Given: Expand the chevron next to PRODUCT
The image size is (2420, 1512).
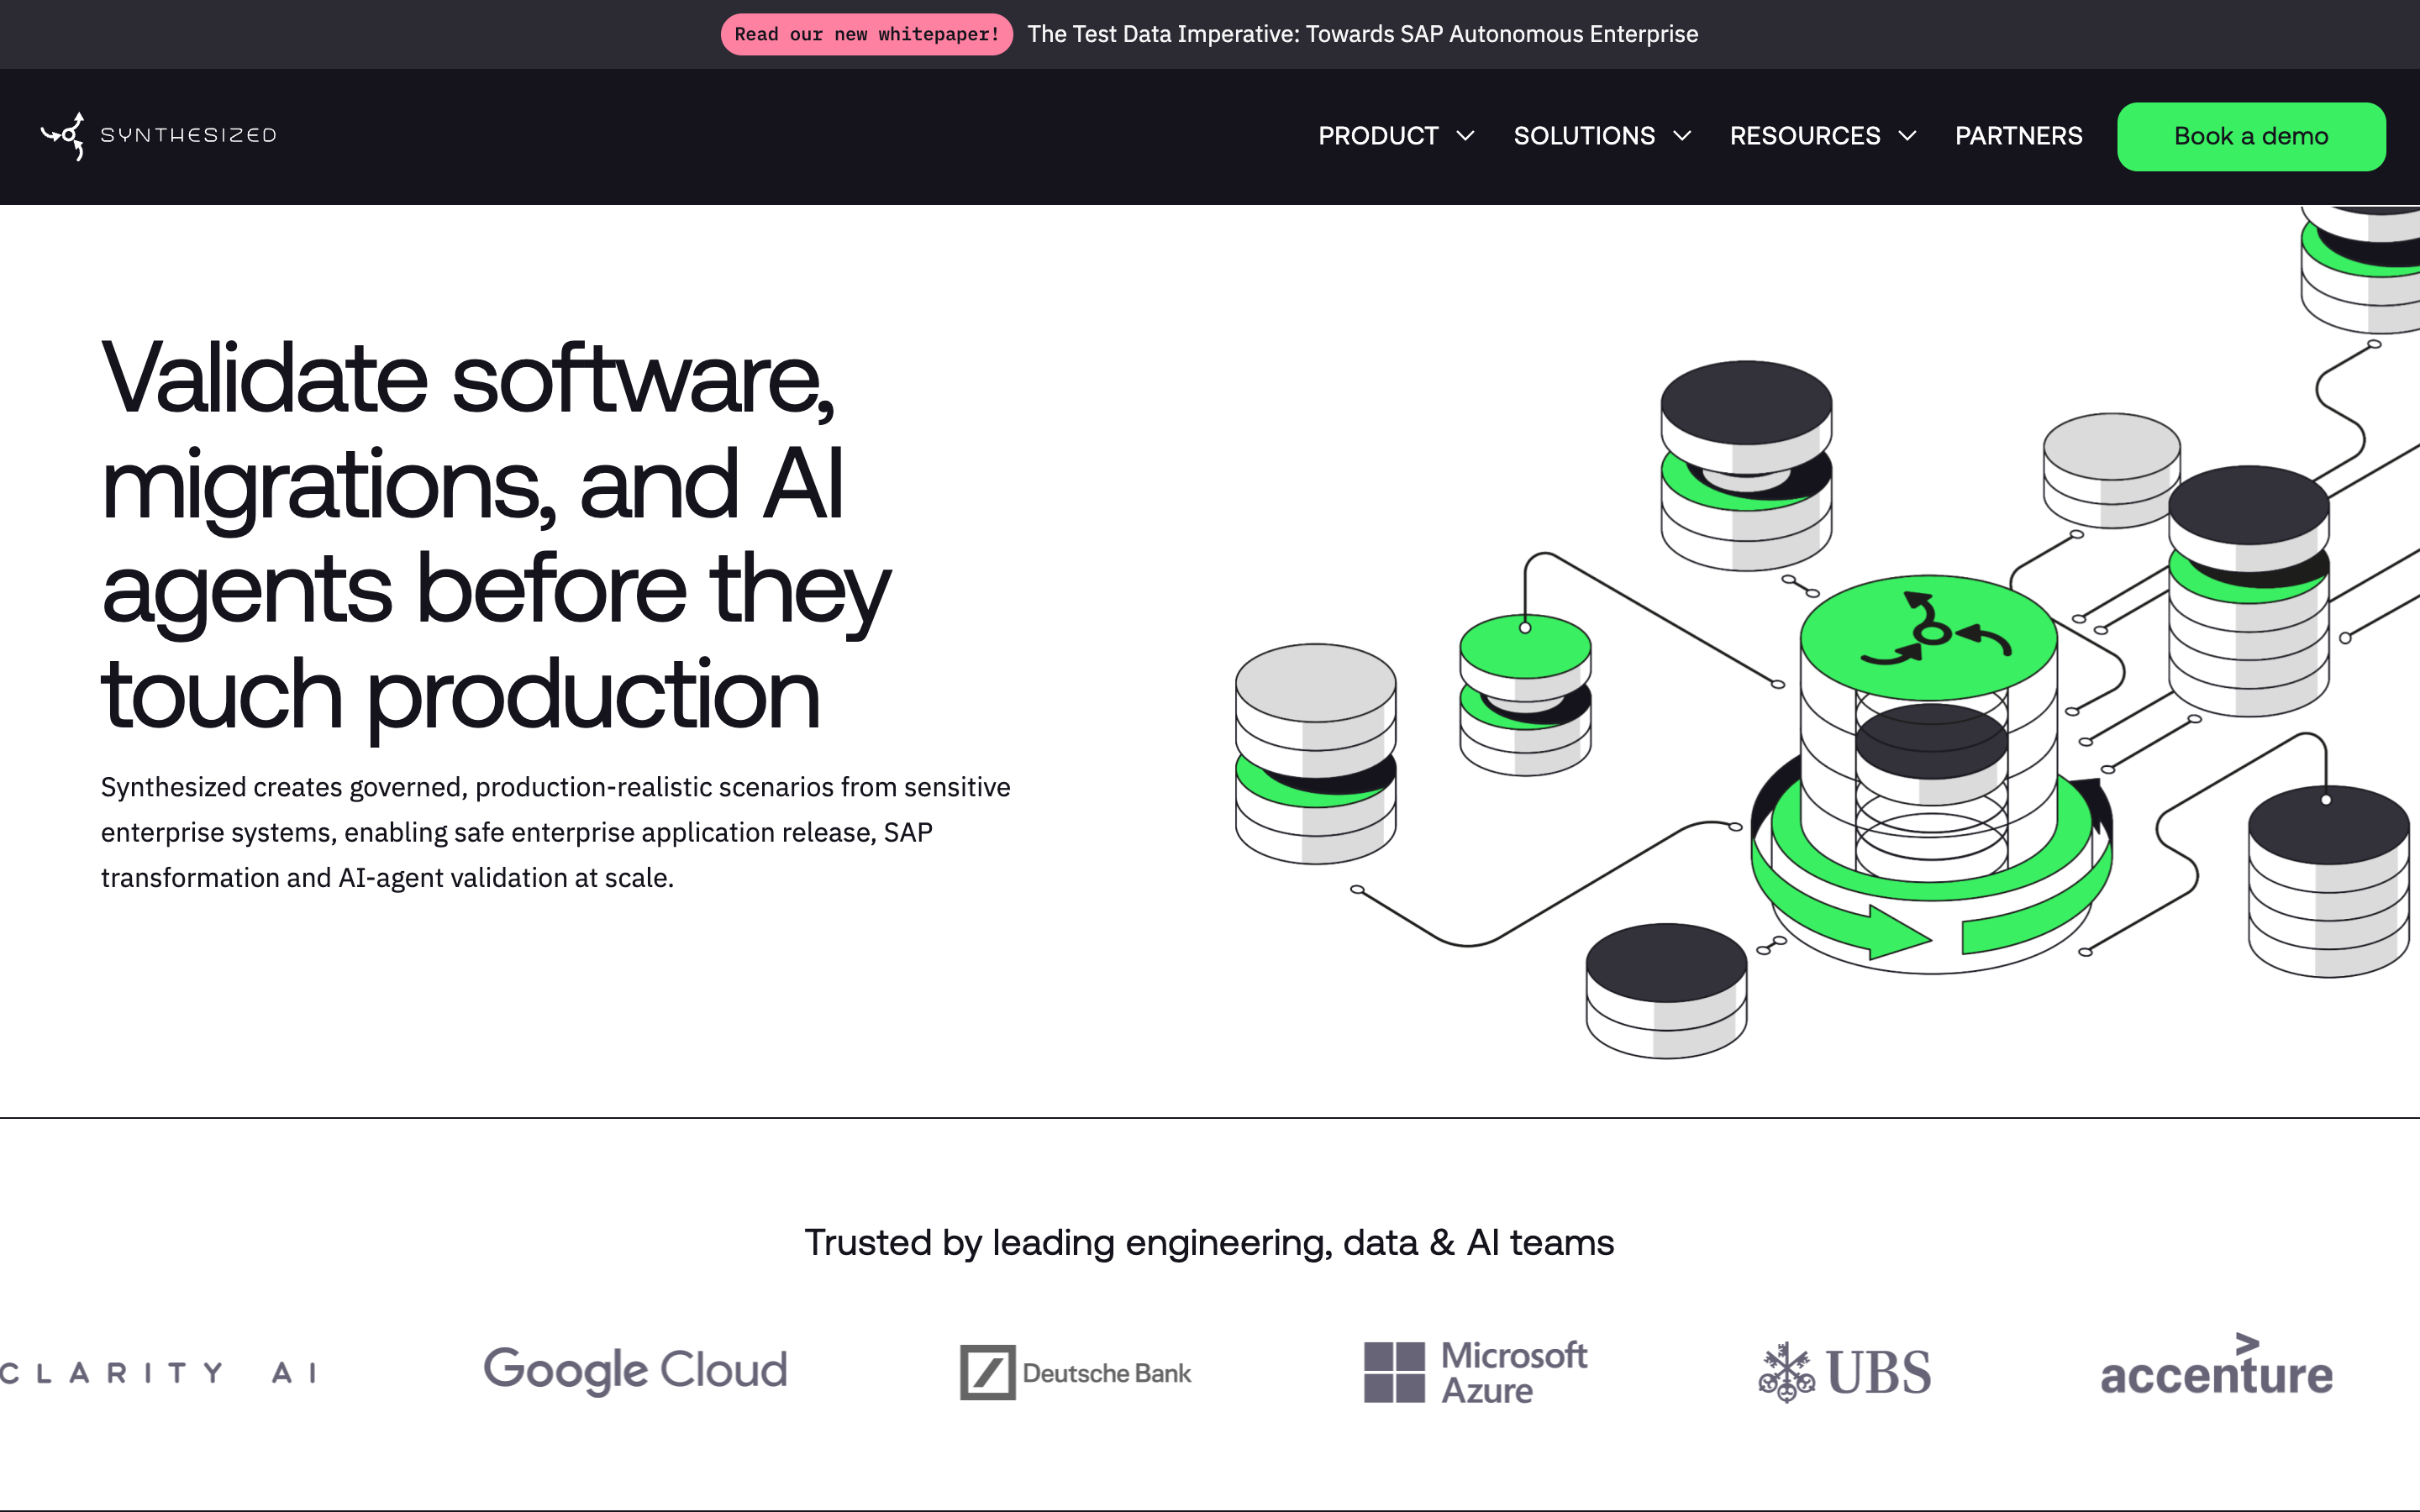Looking at the screenshot, I should tap(1466, 136).
